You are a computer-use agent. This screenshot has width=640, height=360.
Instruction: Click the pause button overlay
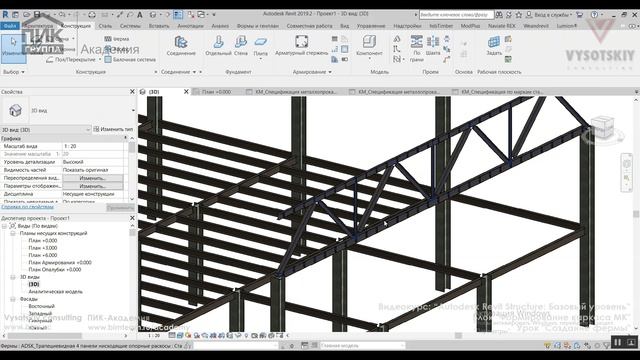618,342
